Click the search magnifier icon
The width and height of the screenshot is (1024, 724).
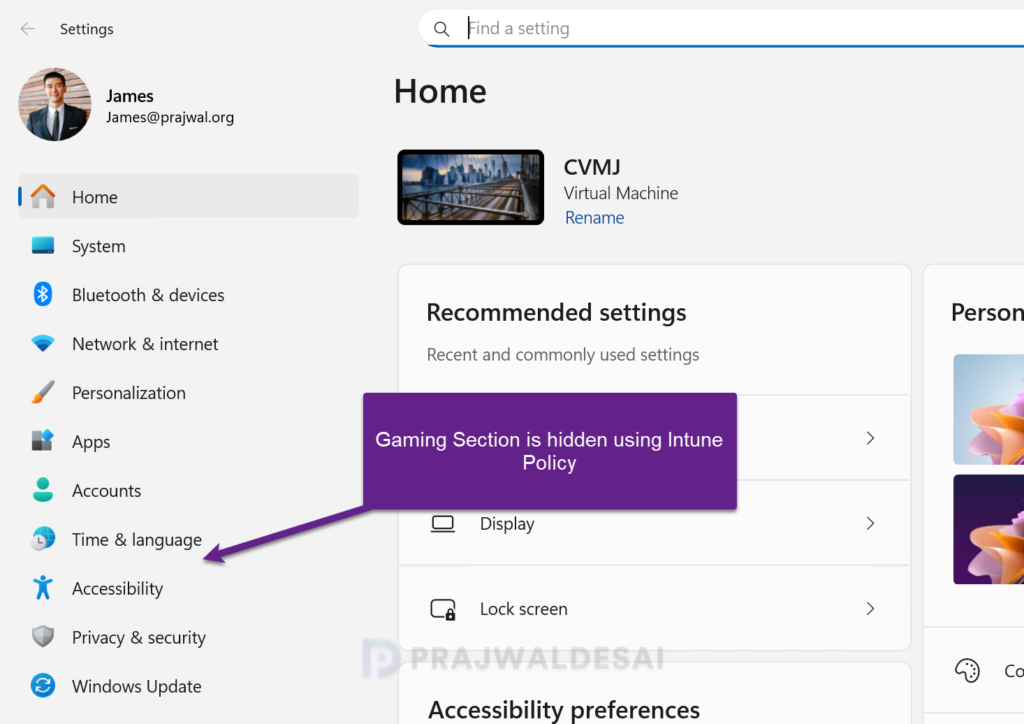[441, 29]
